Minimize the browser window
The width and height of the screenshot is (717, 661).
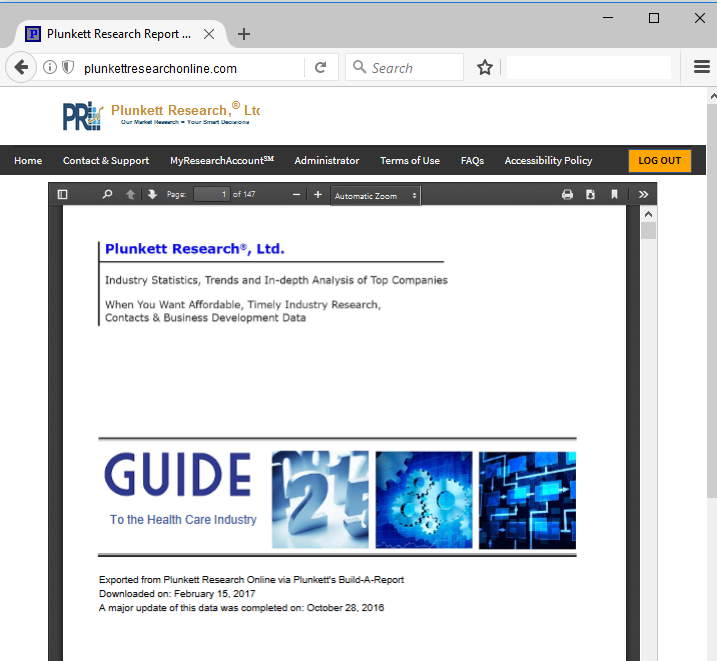pos(608,18)
